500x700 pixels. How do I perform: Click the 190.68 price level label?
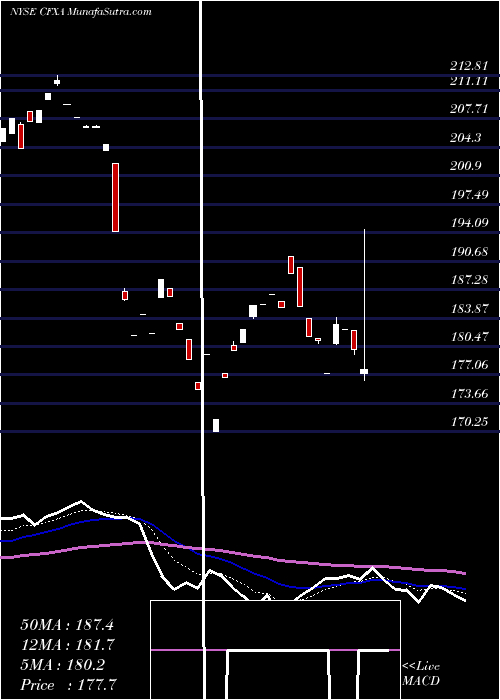click(469, 251)
